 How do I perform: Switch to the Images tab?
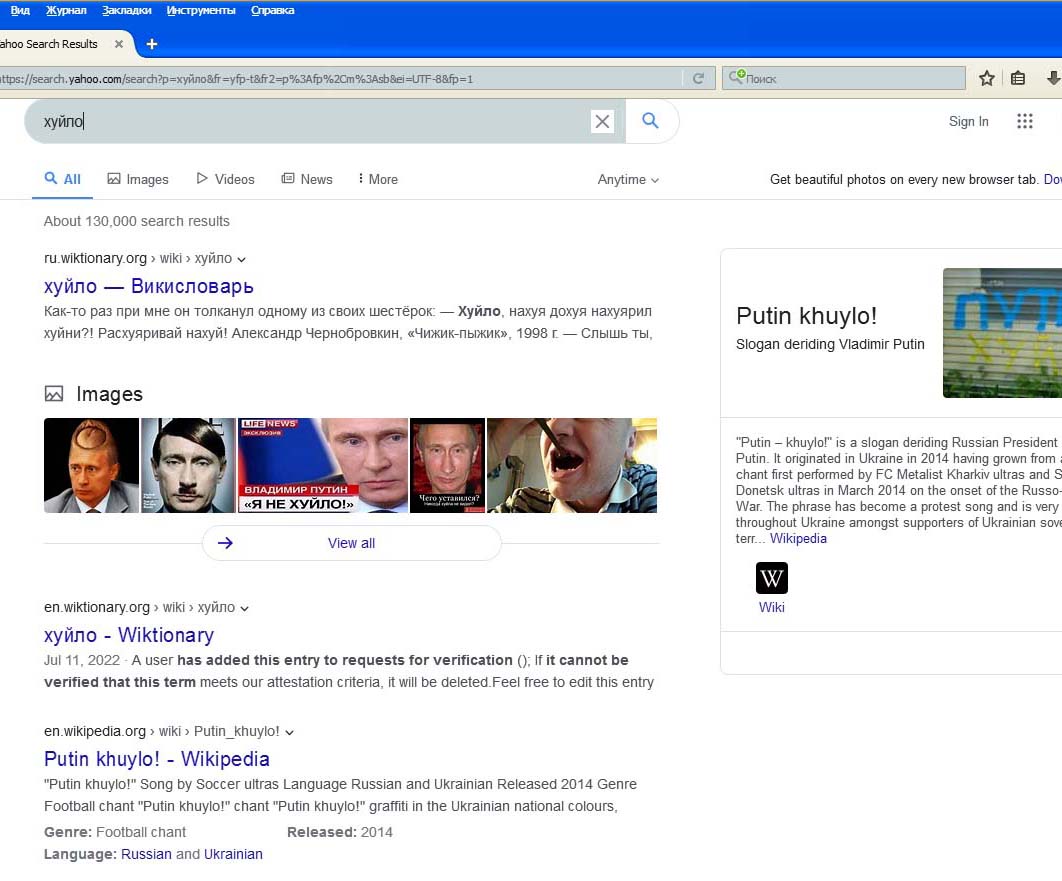point(138,179)
